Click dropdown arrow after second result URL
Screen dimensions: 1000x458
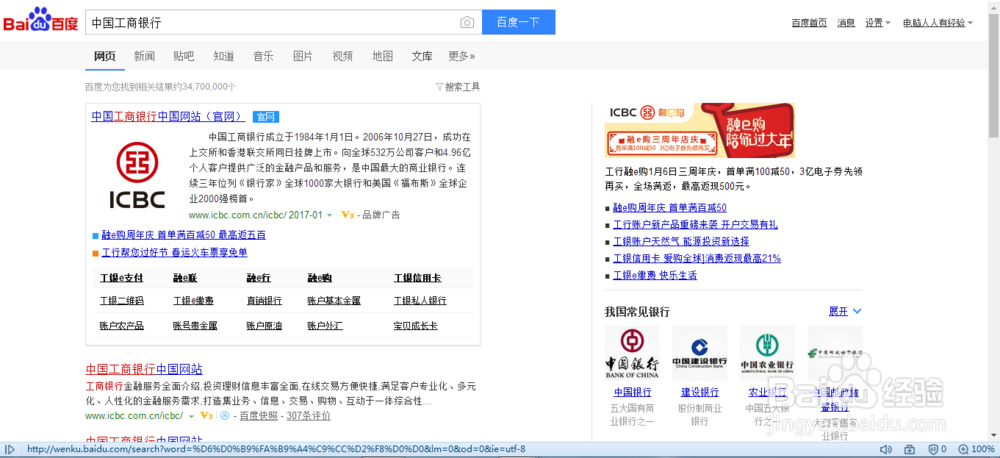(189, 417)
